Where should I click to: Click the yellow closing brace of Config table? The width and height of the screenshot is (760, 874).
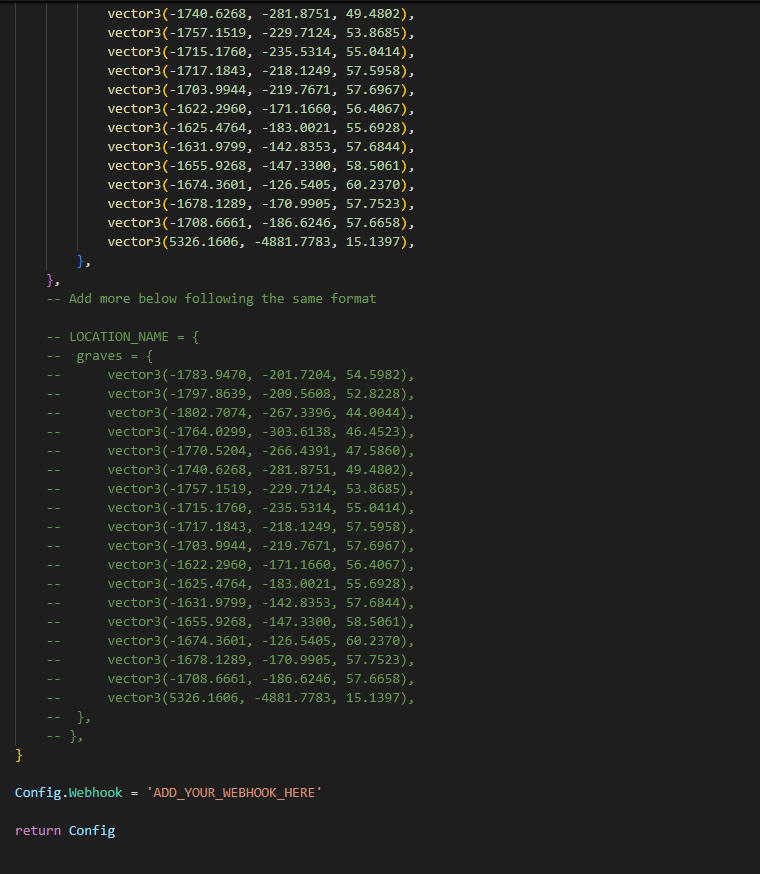19,755
